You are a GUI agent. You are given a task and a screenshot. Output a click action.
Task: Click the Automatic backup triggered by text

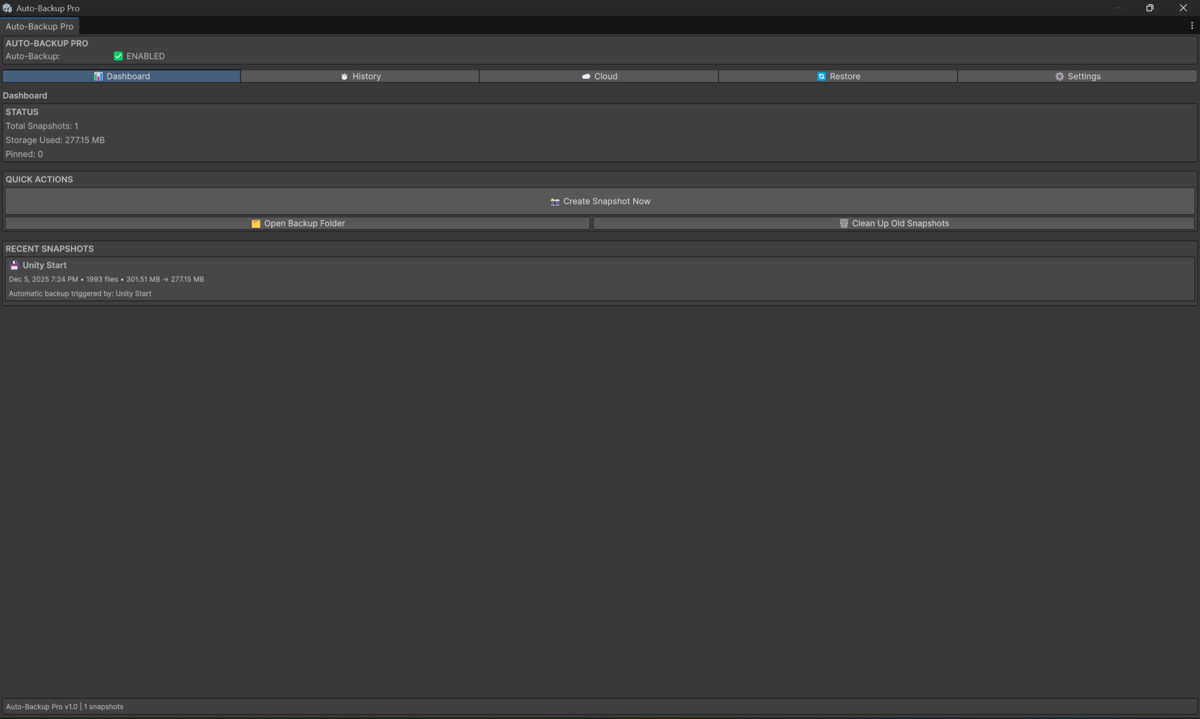tap(80, 294)
